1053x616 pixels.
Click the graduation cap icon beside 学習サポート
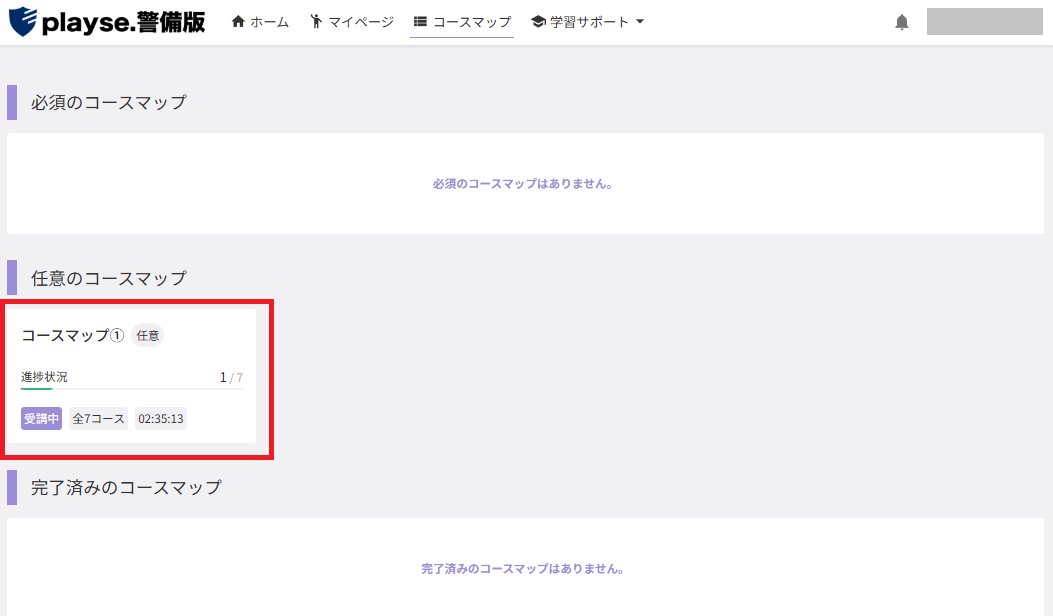pos(538,21)
